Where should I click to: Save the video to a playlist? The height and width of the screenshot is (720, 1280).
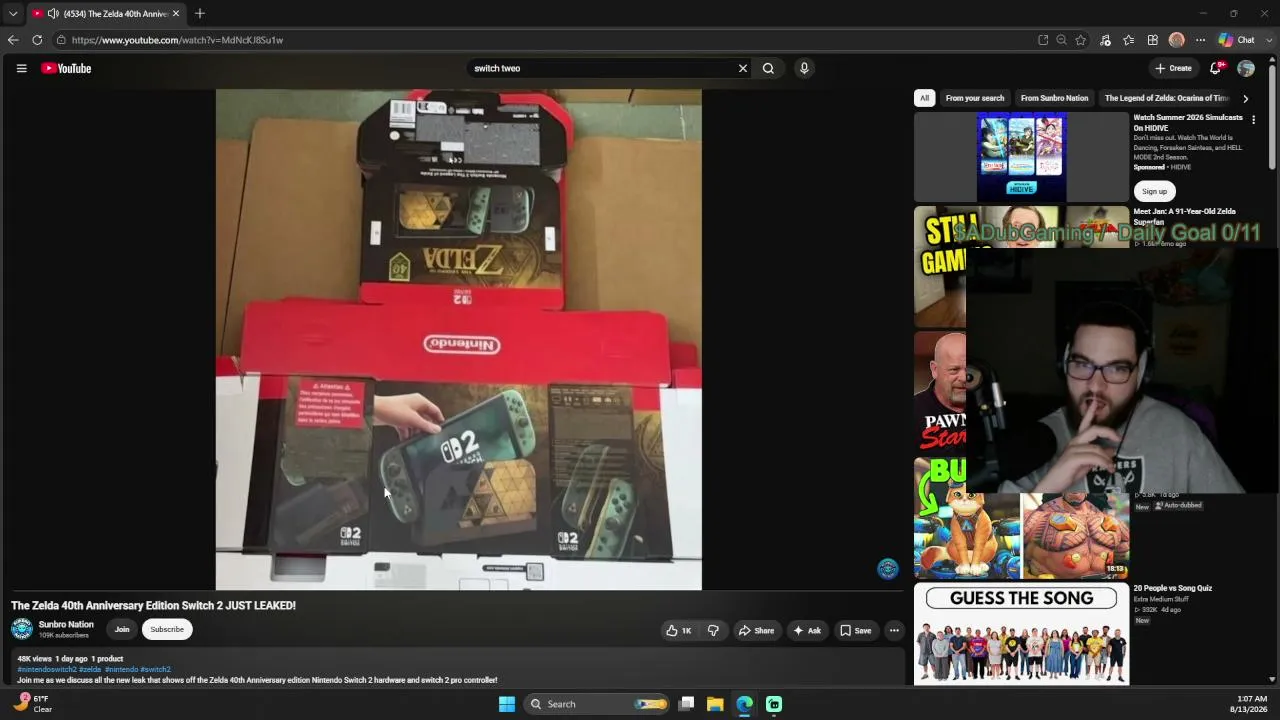point(856,630)
